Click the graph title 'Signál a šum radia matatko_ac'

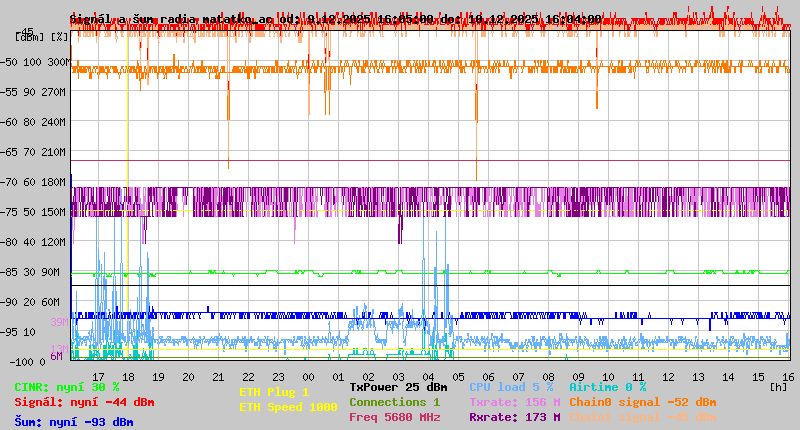coord(171,19)
